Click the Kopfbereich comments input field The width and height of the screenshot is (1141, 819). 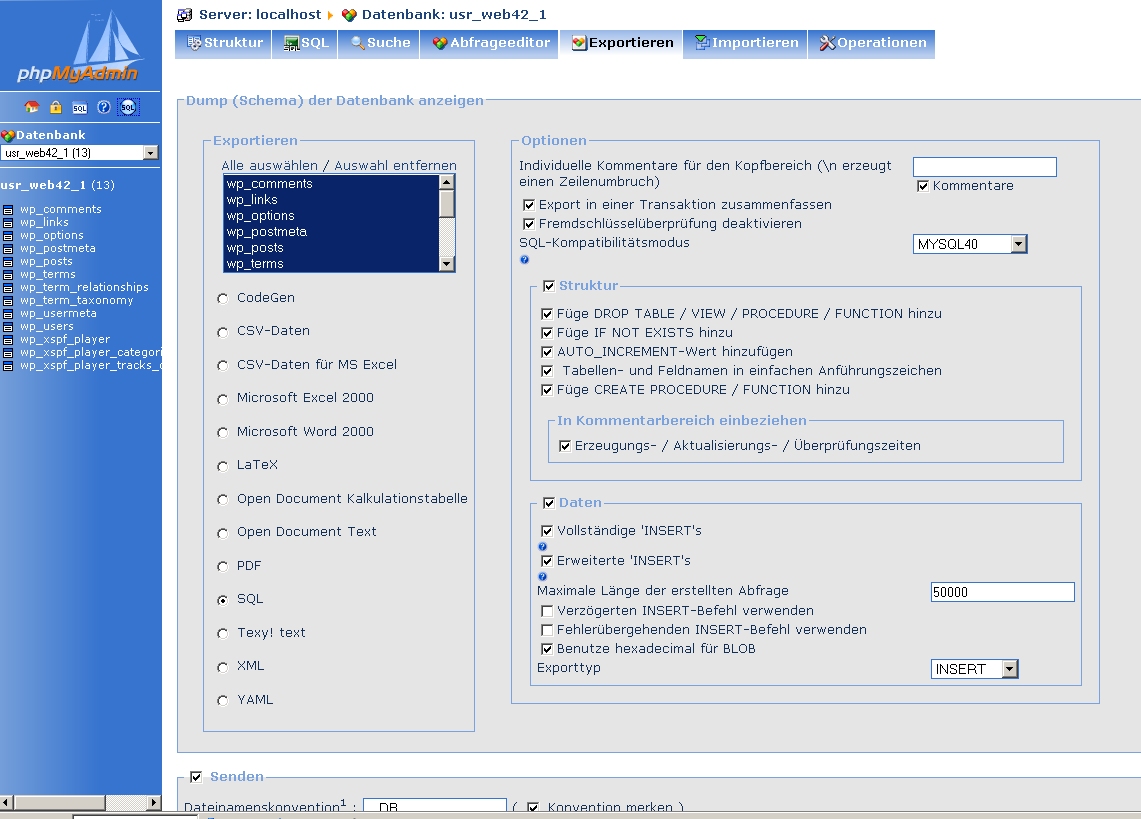(x=985, y=167)
